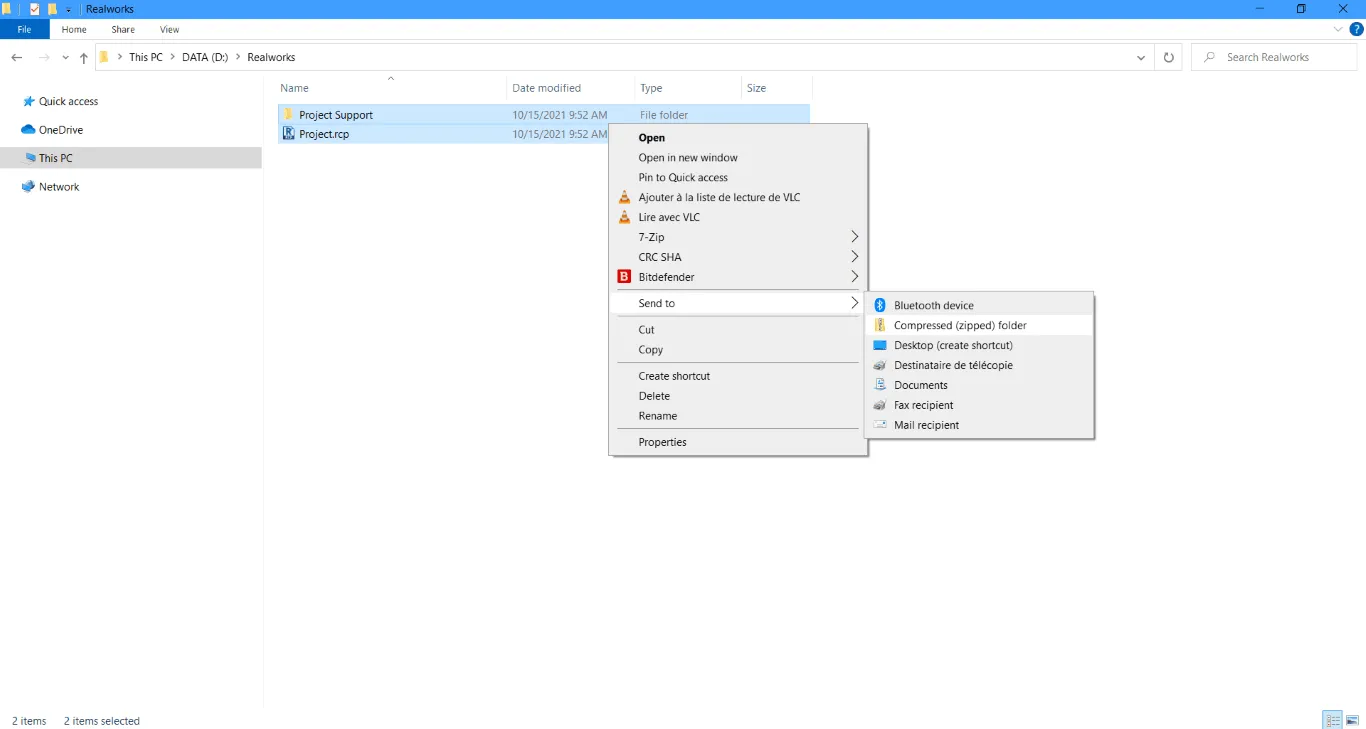Viewport: 1366px width, 729px height.
Task: Click the red Bitdefender B icon
Action: 625,277
